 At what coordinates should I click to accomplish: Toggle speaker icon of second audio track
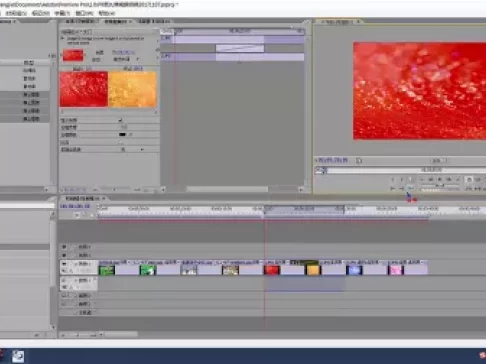pyautogui.click(x=64, y=295)
